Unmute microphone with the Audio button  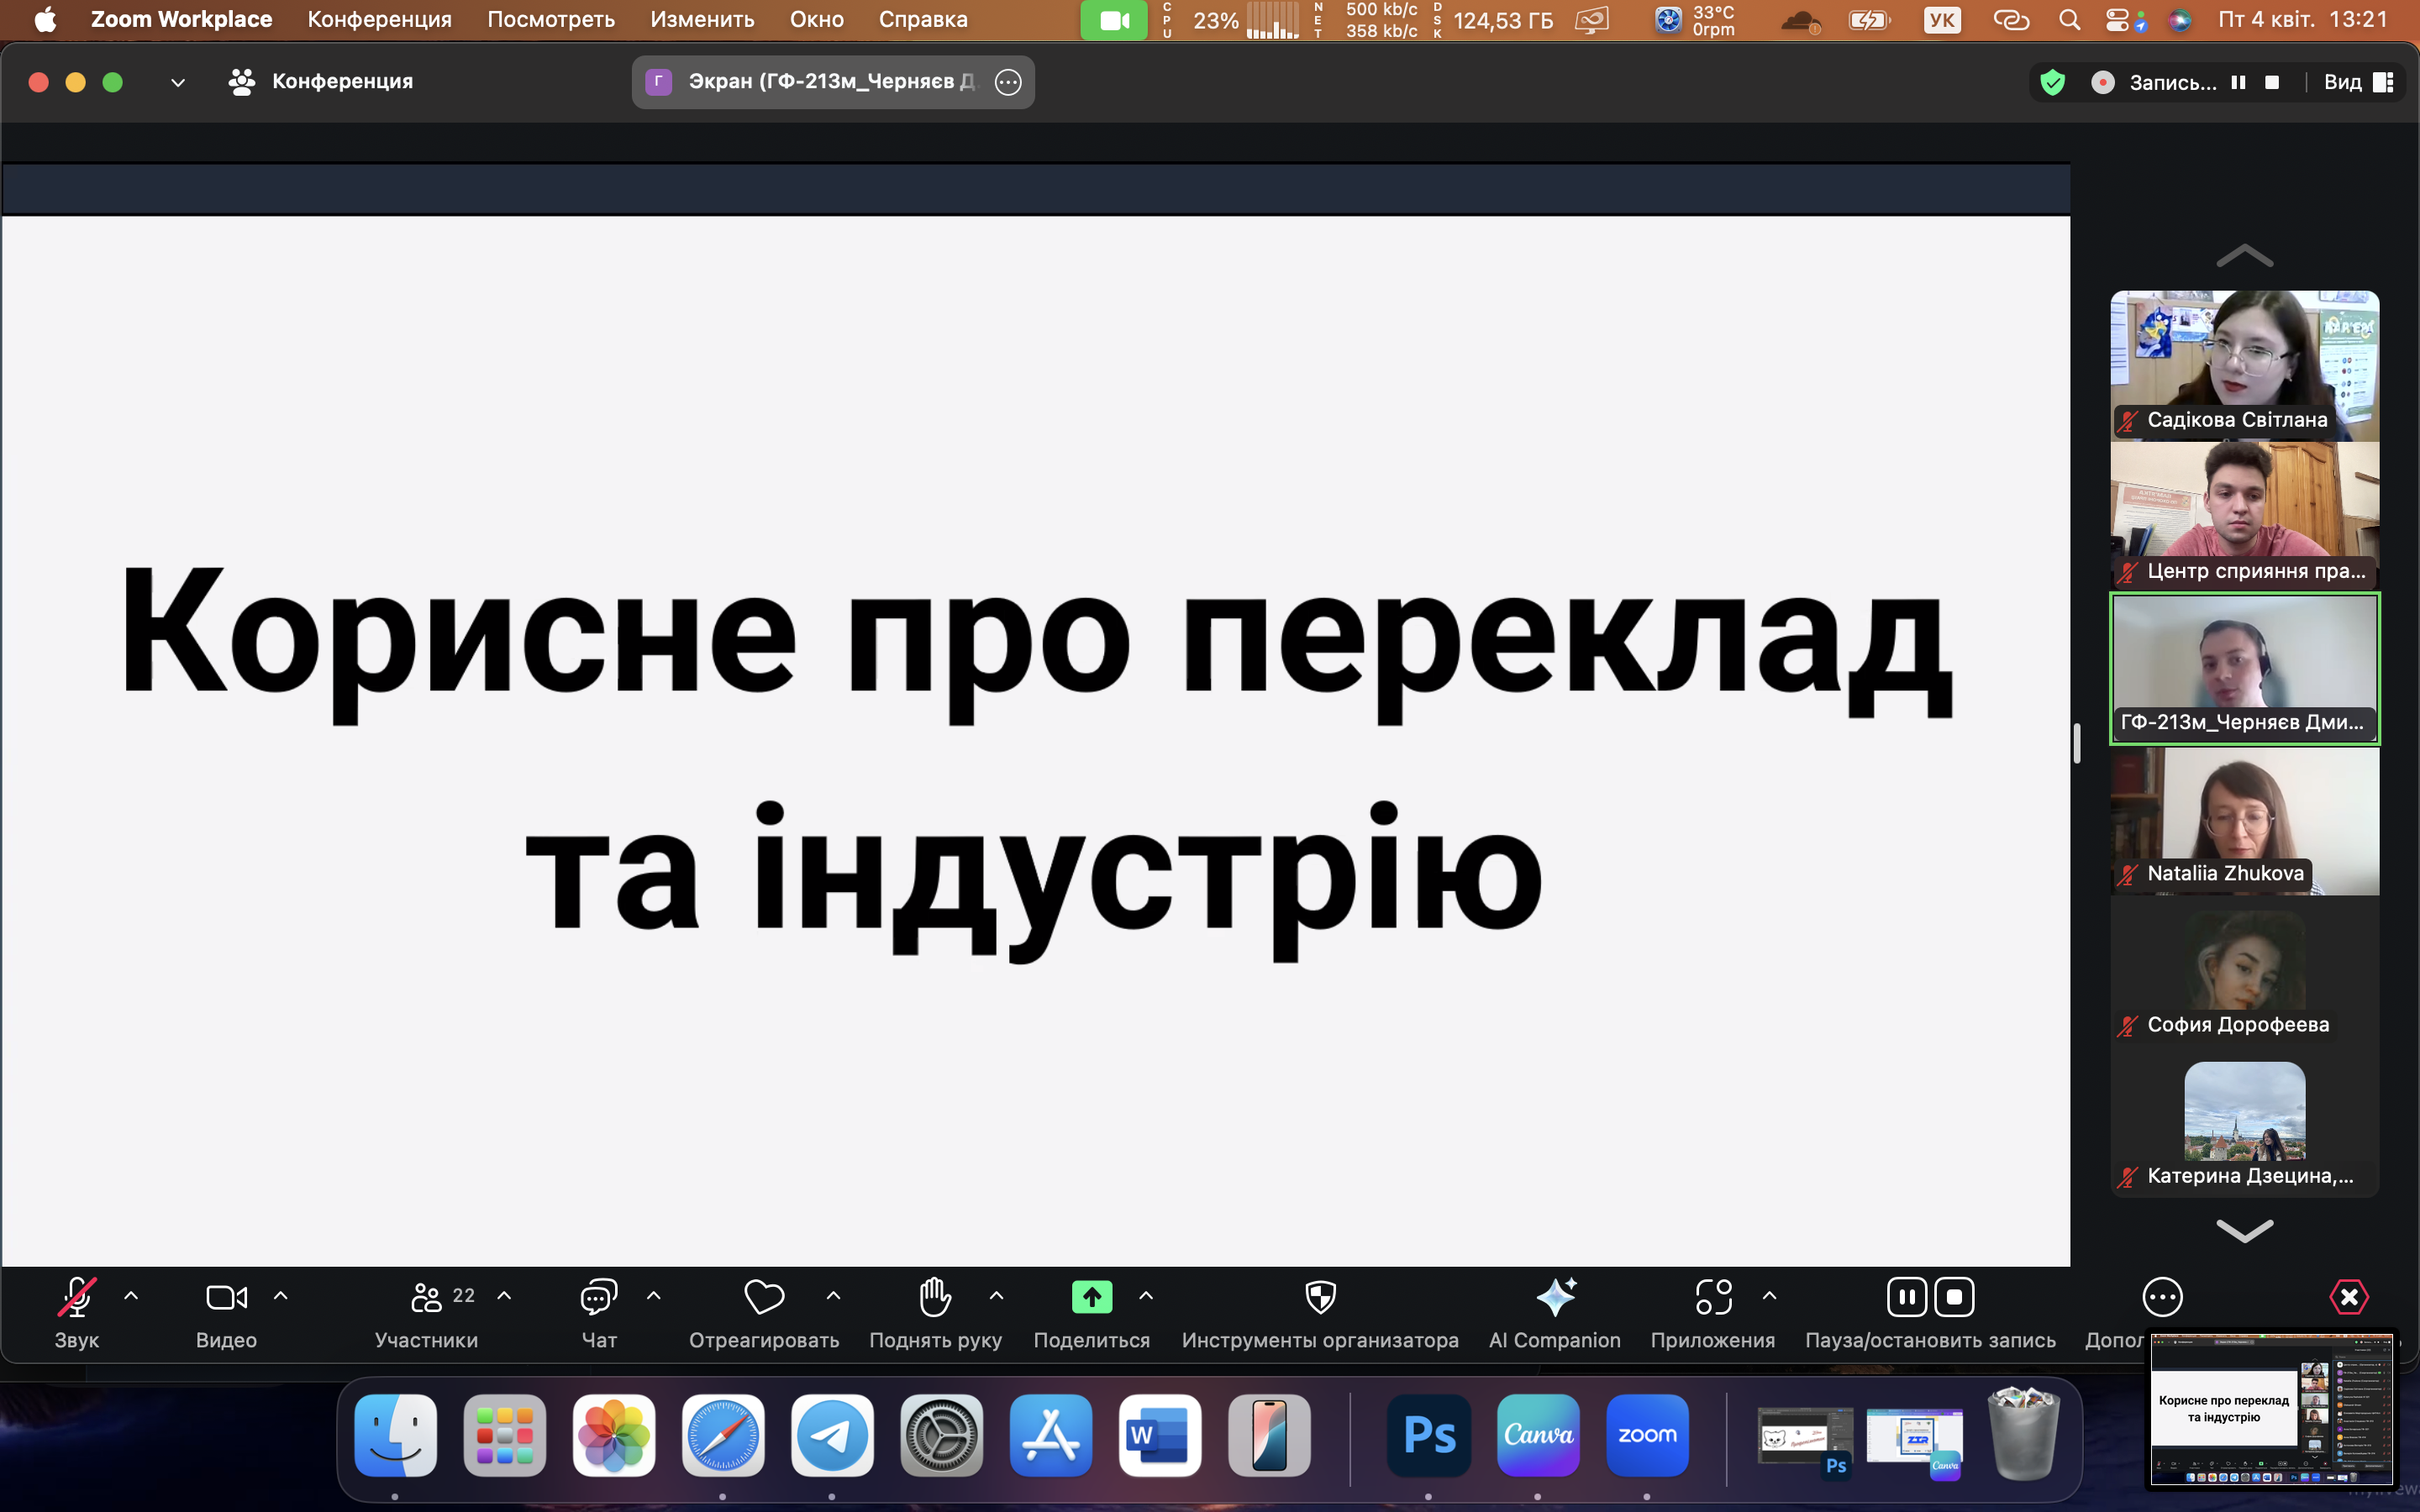coord(77,1297)
